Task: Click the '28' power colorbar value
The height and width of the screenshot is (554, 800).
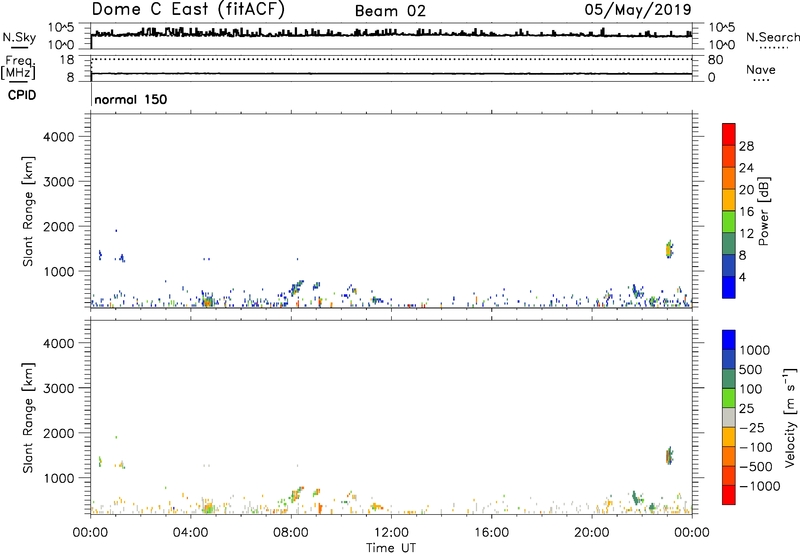Action: tap(746, 146)
